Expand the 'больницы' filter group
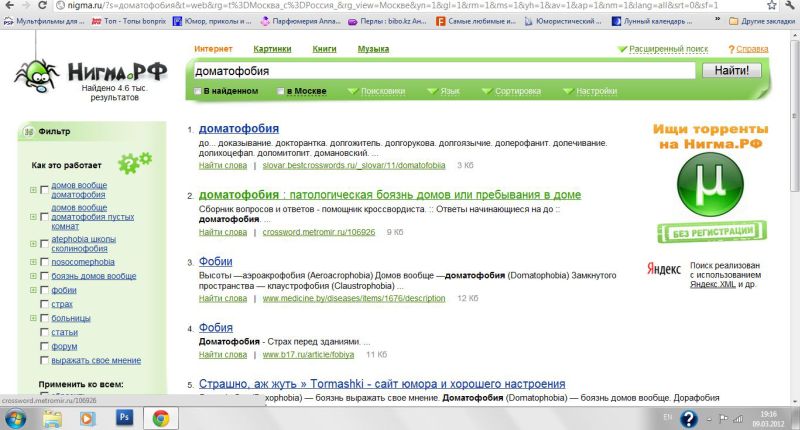 point(33,318)
